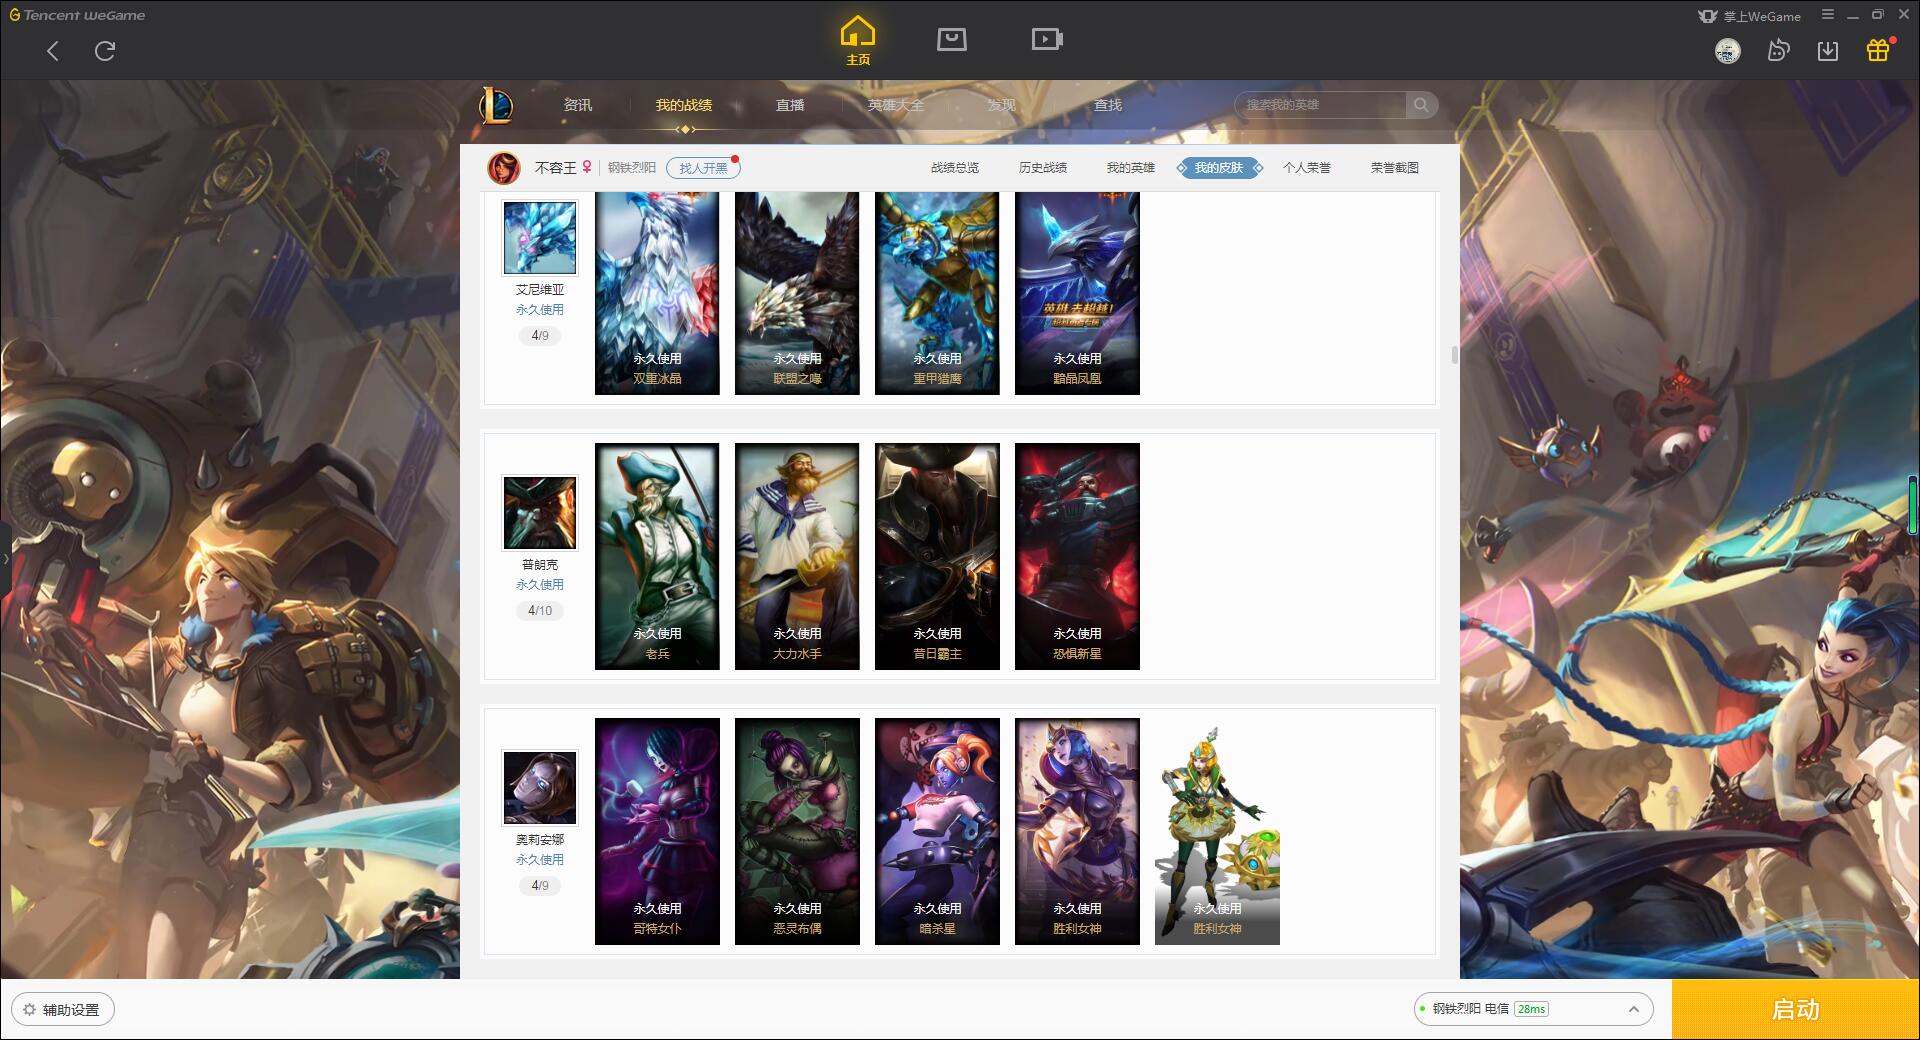Open the download manager icon
Image resolution: width=1920 pixels, height=1040 pixels.
(1828, 51)
